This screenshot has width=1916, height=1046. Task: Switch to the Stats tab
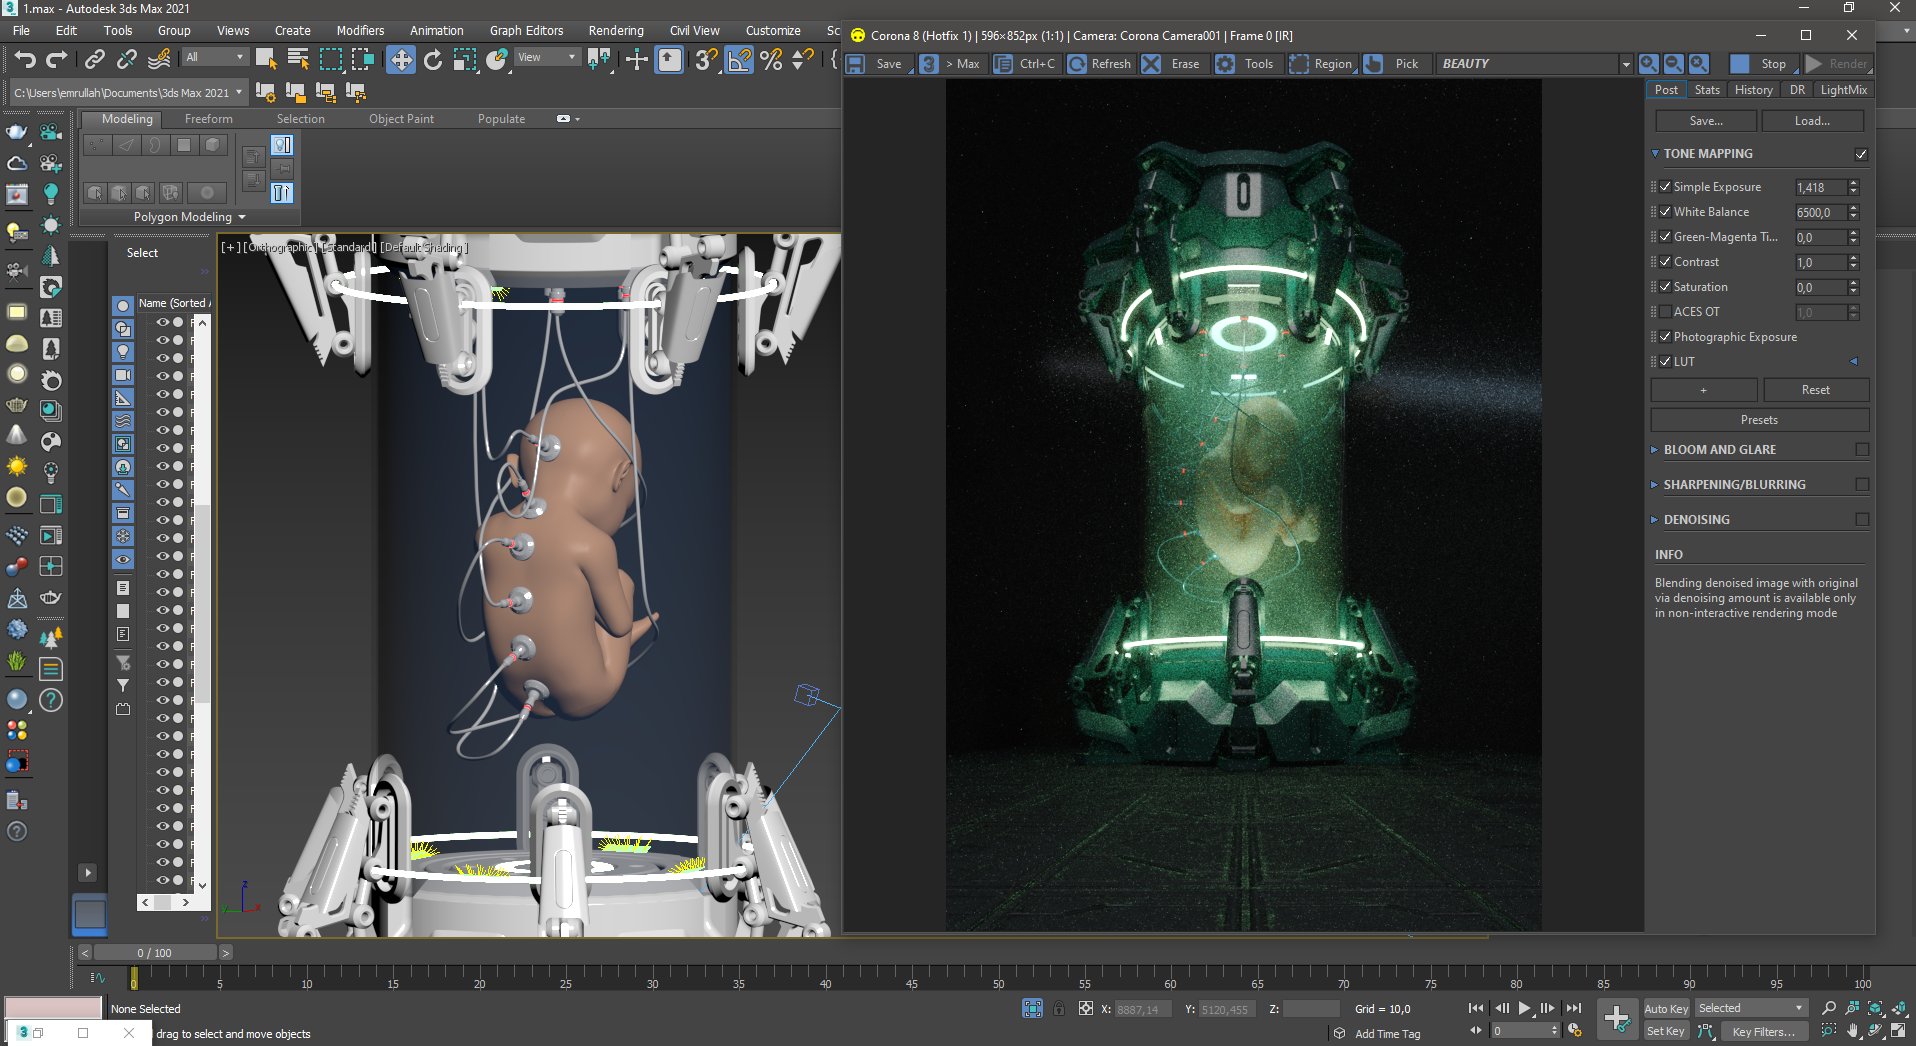[1707, 90]
